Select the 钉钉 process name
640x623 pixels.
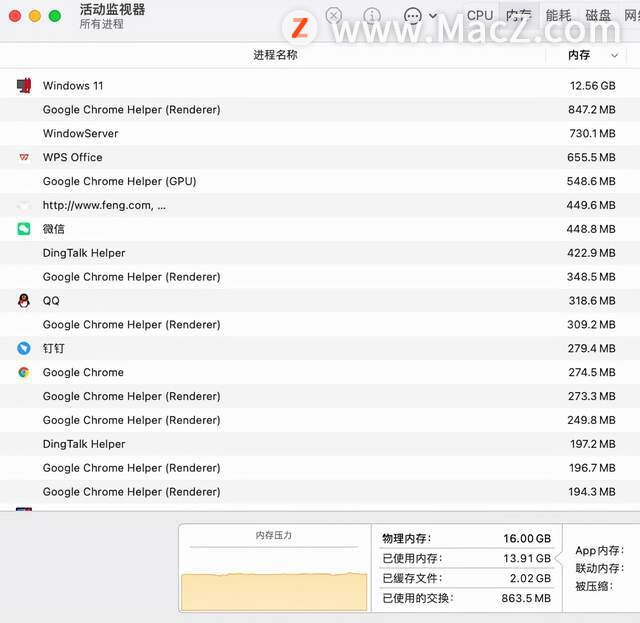53,348
